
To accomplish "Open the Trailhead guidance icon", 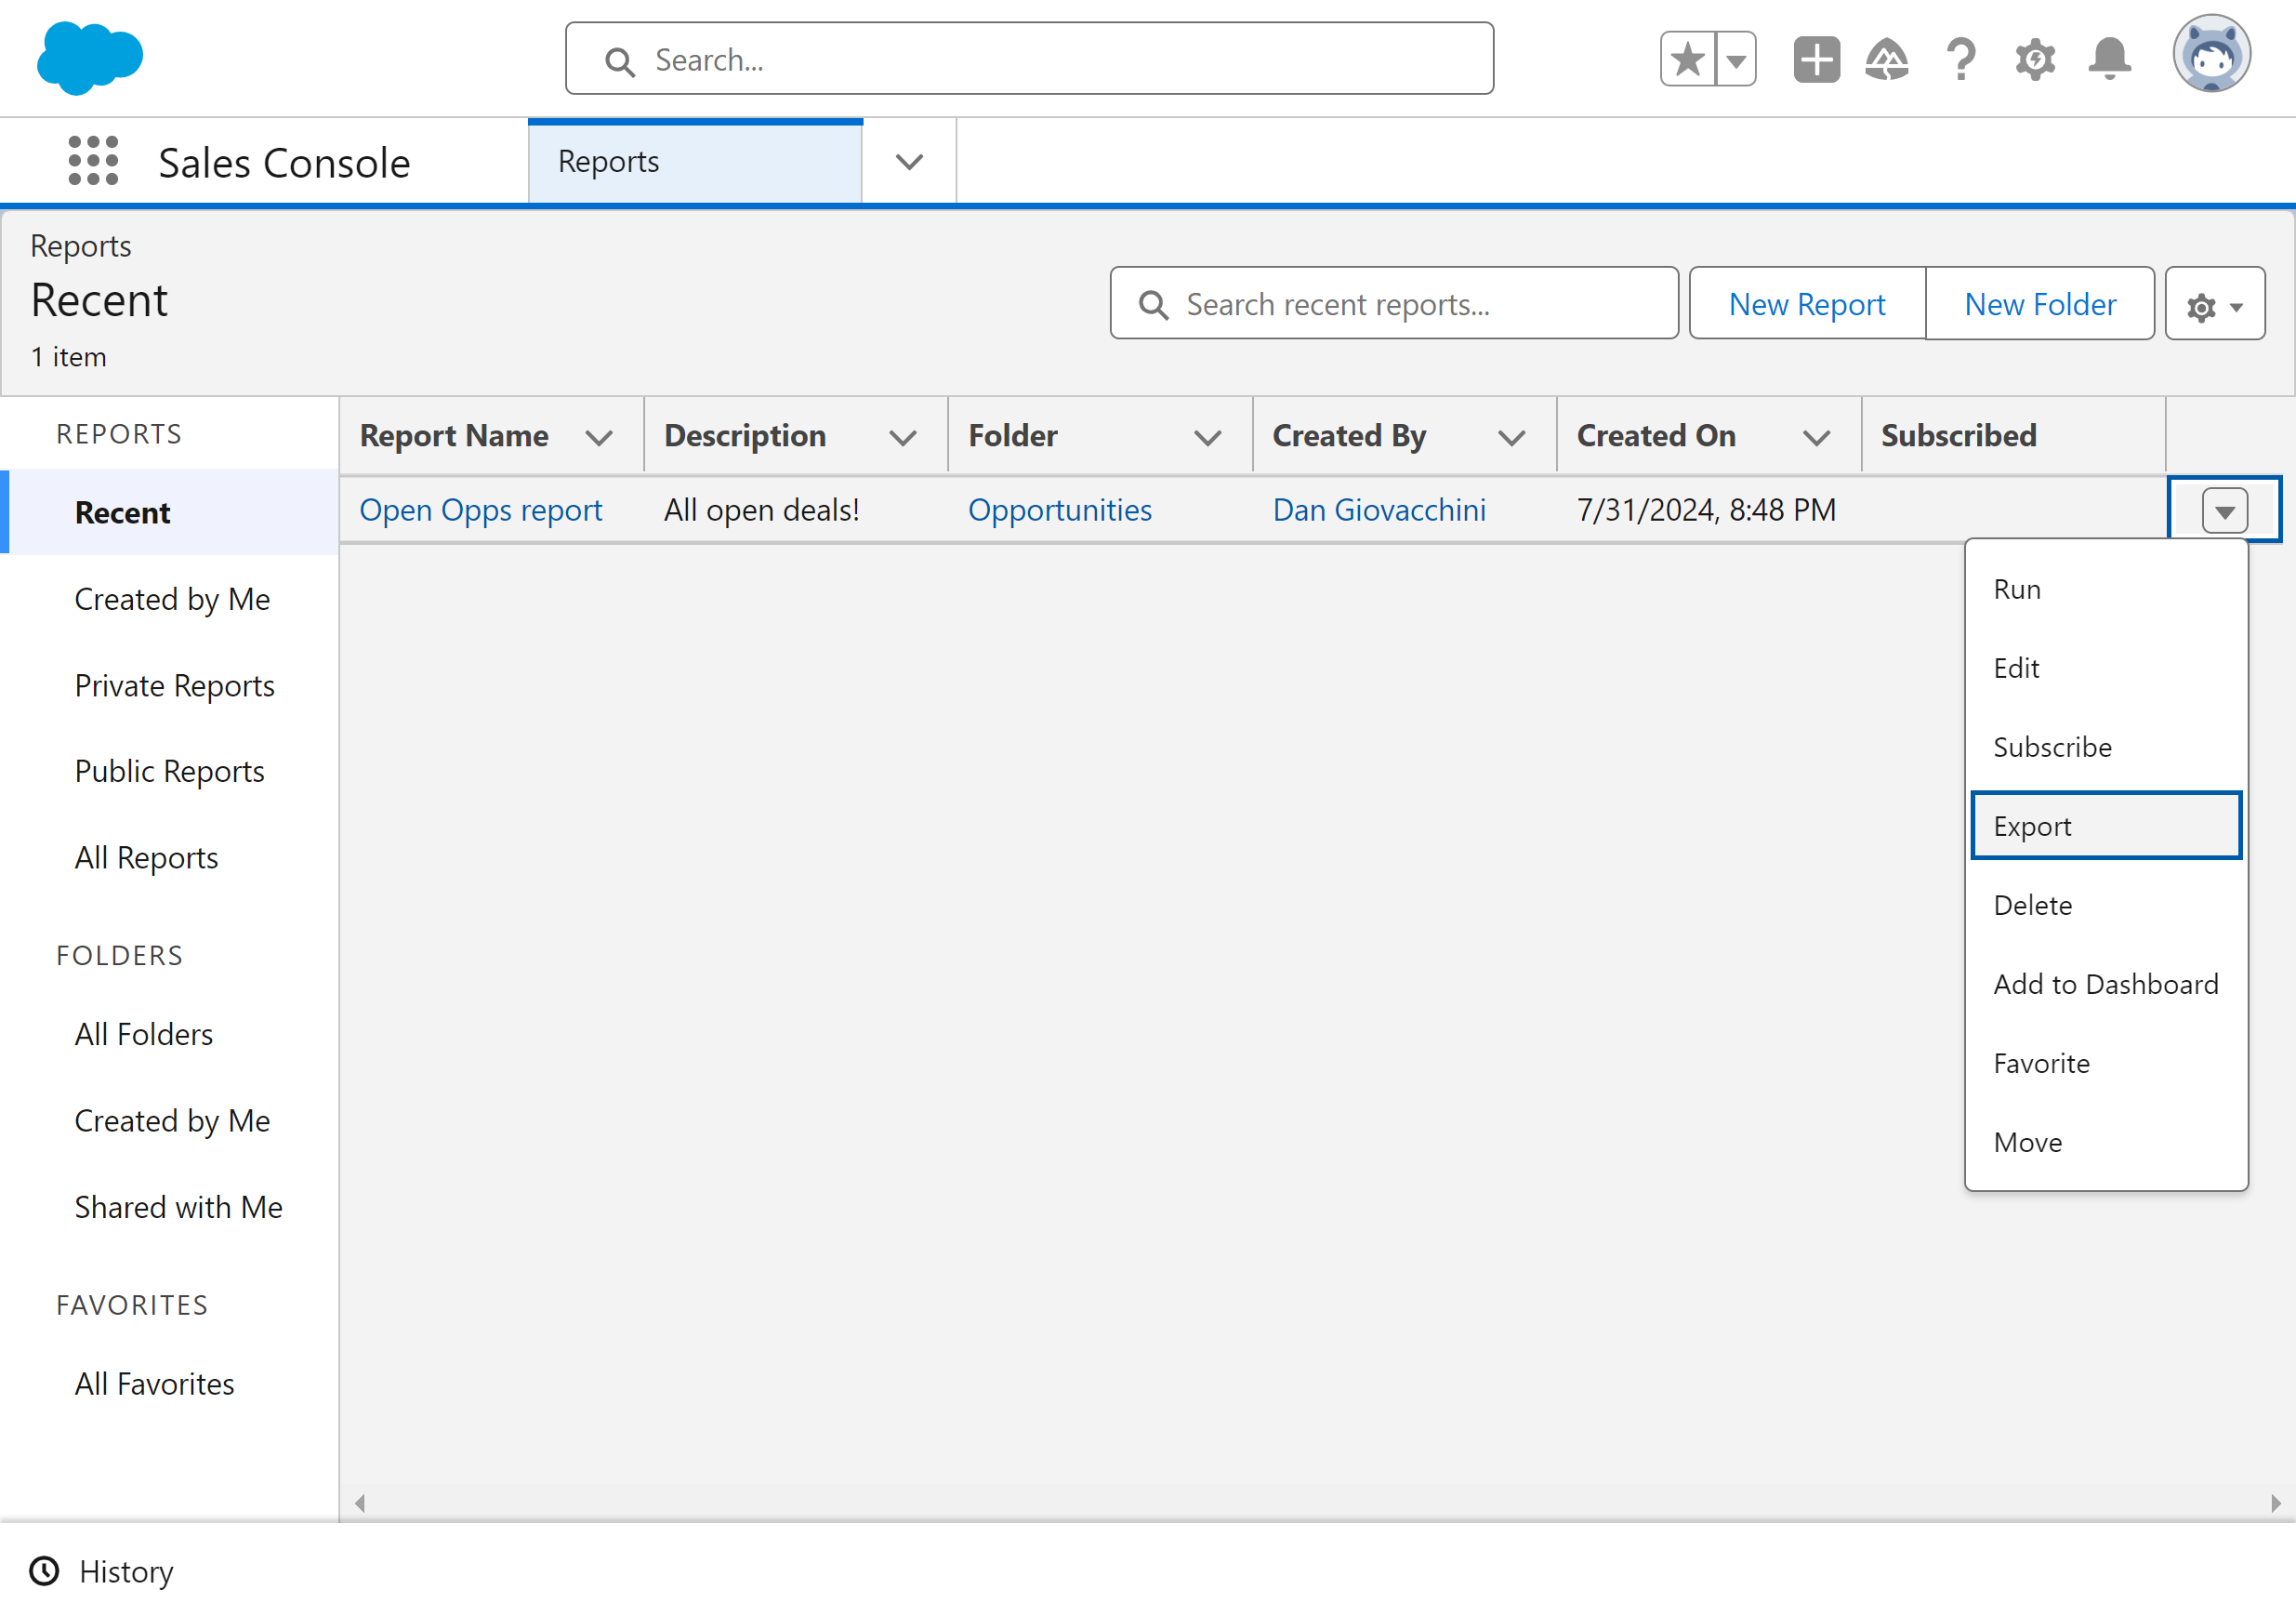I will (x=1887, y=59).
